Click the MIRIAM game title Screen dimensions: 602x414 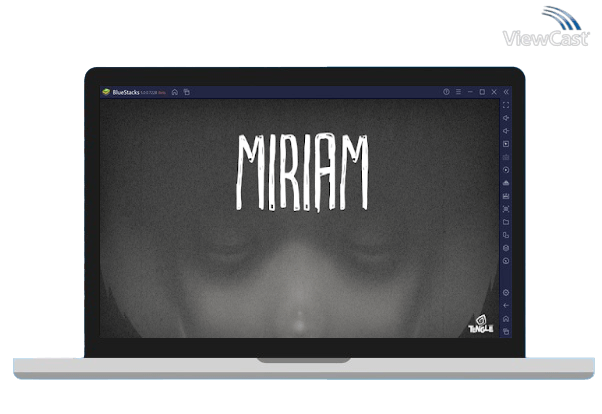(302, 172)
